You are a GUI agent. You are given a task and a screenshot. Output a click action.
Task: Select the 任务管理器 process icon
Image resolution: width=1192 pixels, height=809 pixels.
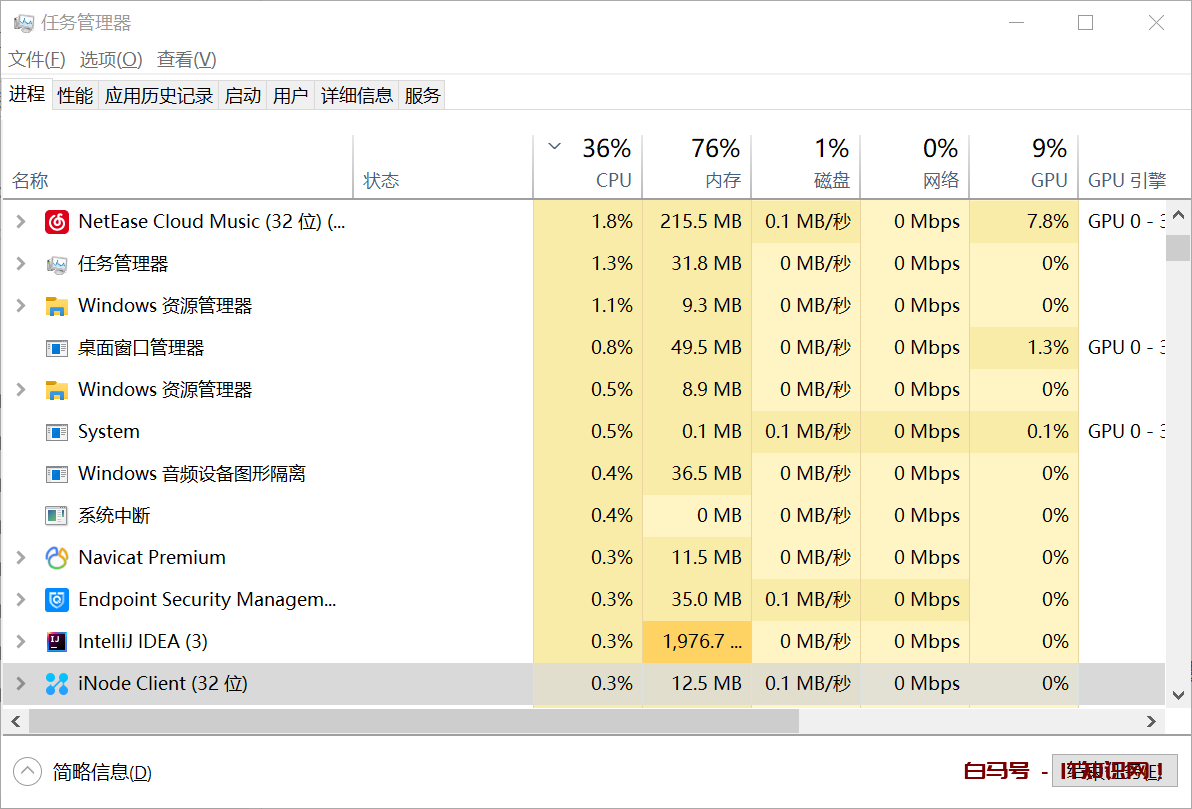click(x=57, y=263)
